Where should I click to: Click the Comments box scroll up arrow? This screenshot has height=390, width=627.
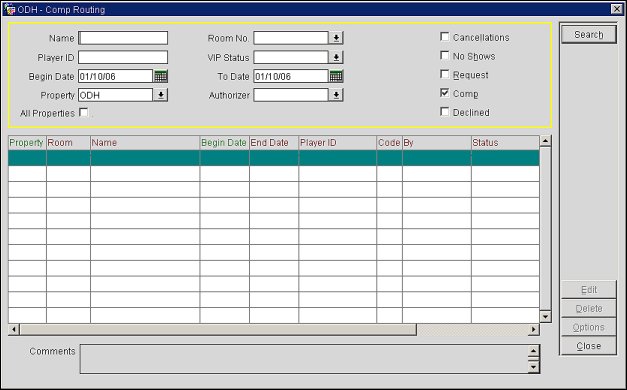click(533, 351)
